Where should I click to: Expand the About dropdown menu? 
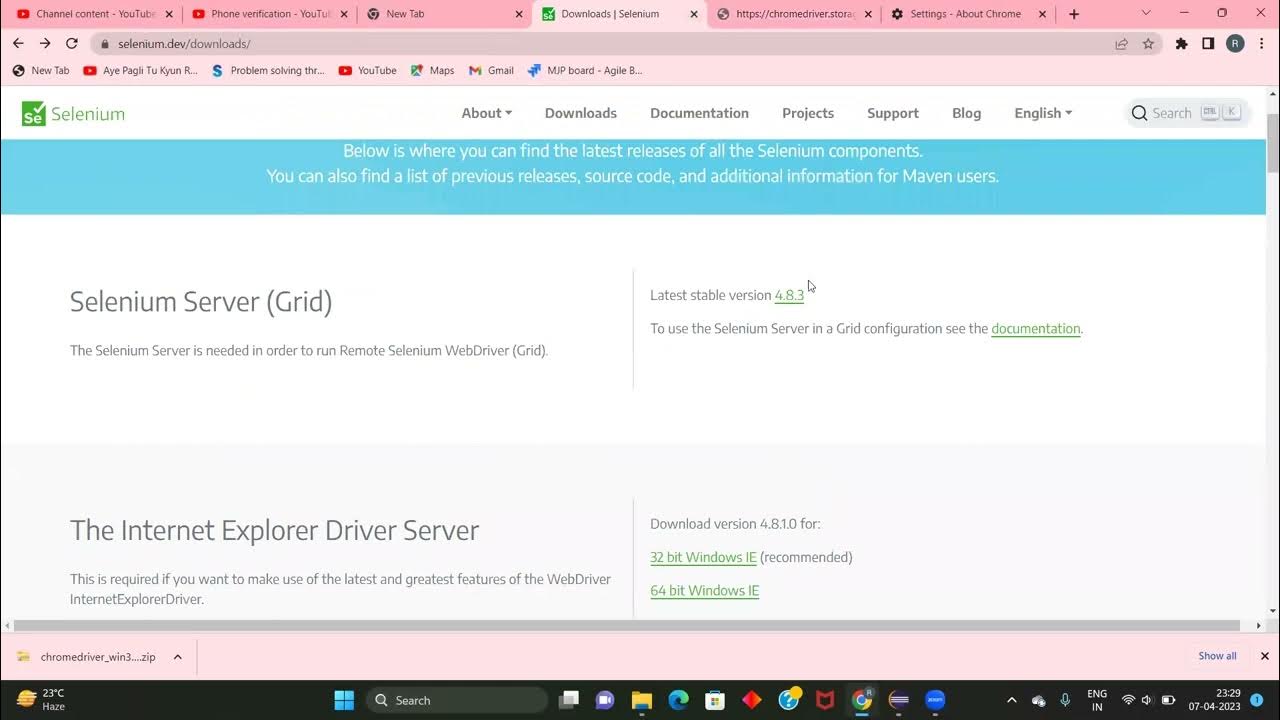coord(487,113)
